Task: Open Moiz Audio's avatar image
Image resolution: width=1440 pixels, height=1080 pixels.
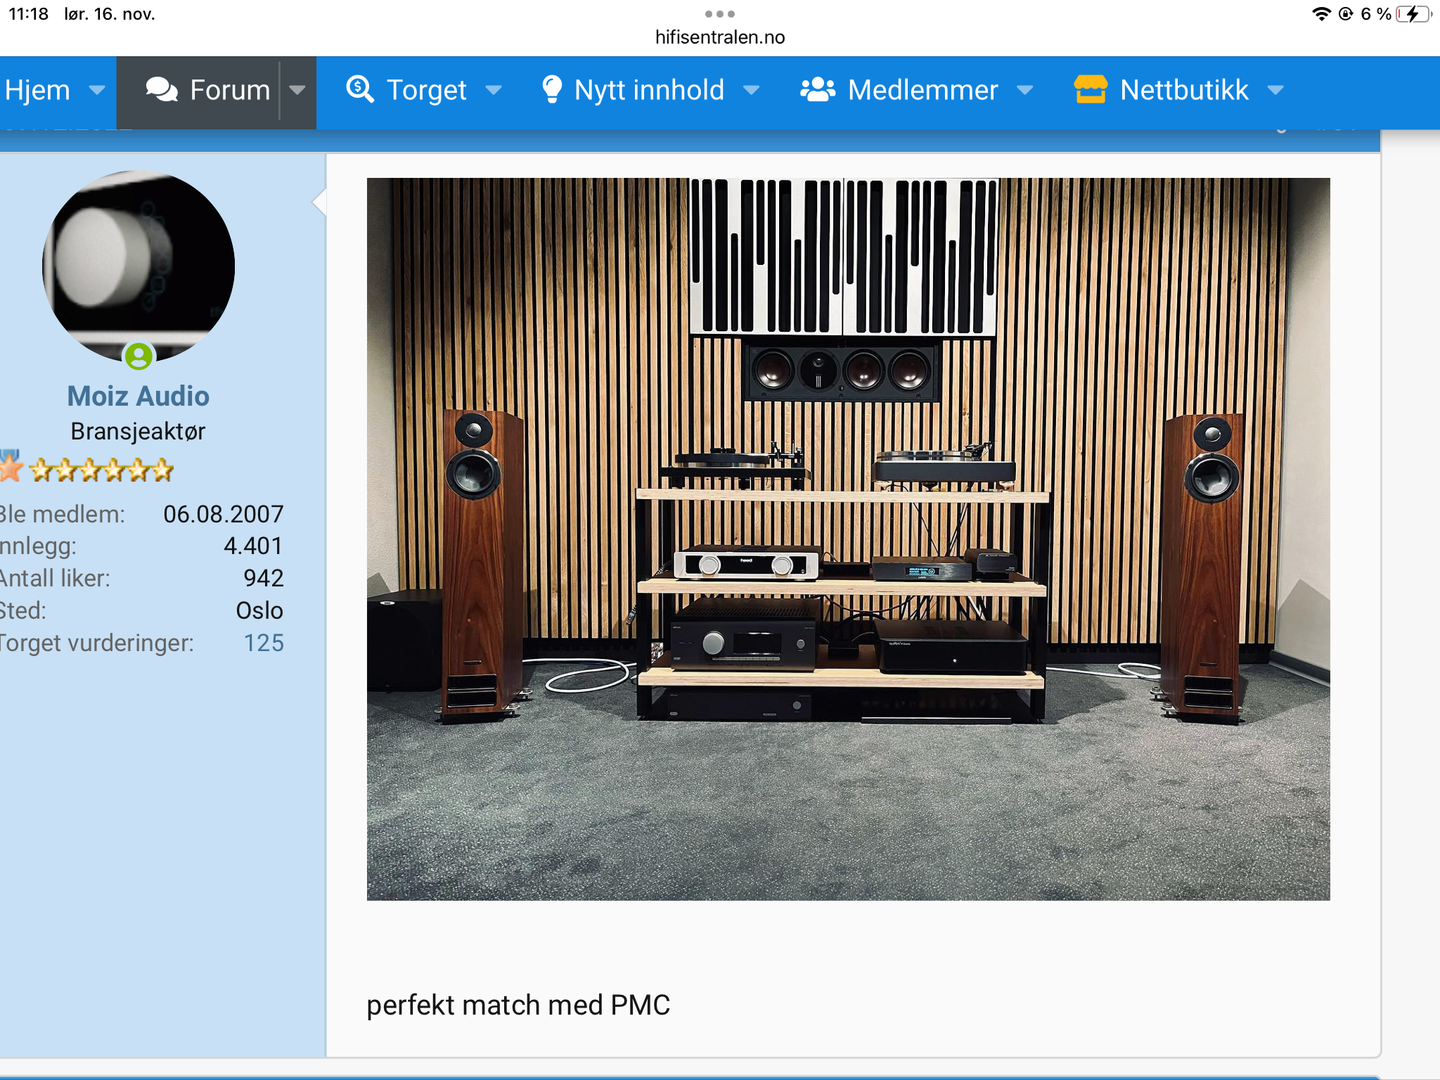Action: (x=139, y=267)
